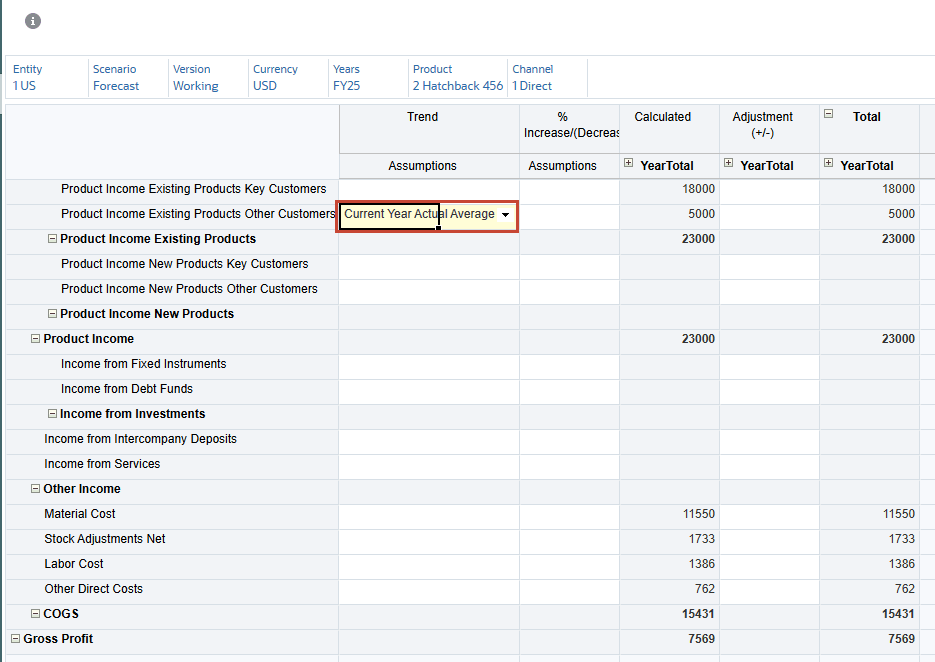Collapse the Gross Profit row
The width and height of the screenshot is (935, 662).
16,639
